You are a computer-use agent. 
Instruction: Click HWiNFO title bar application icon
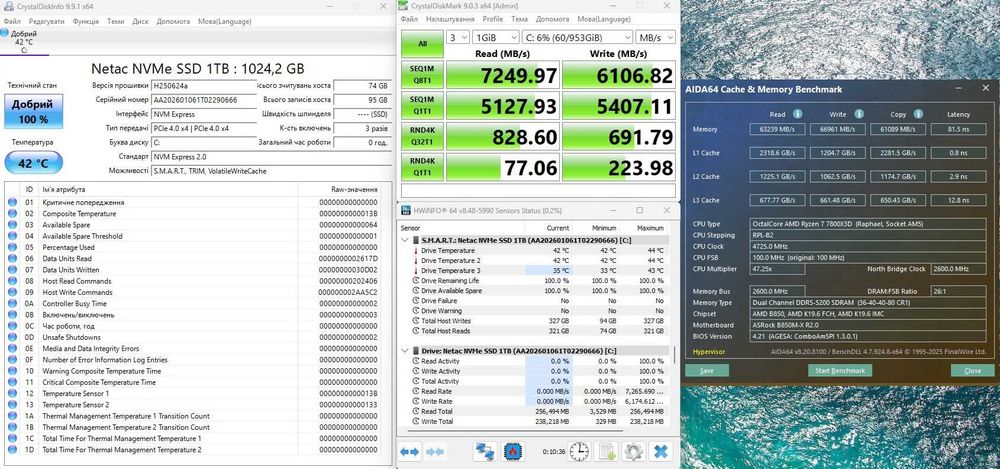[404, 210]
